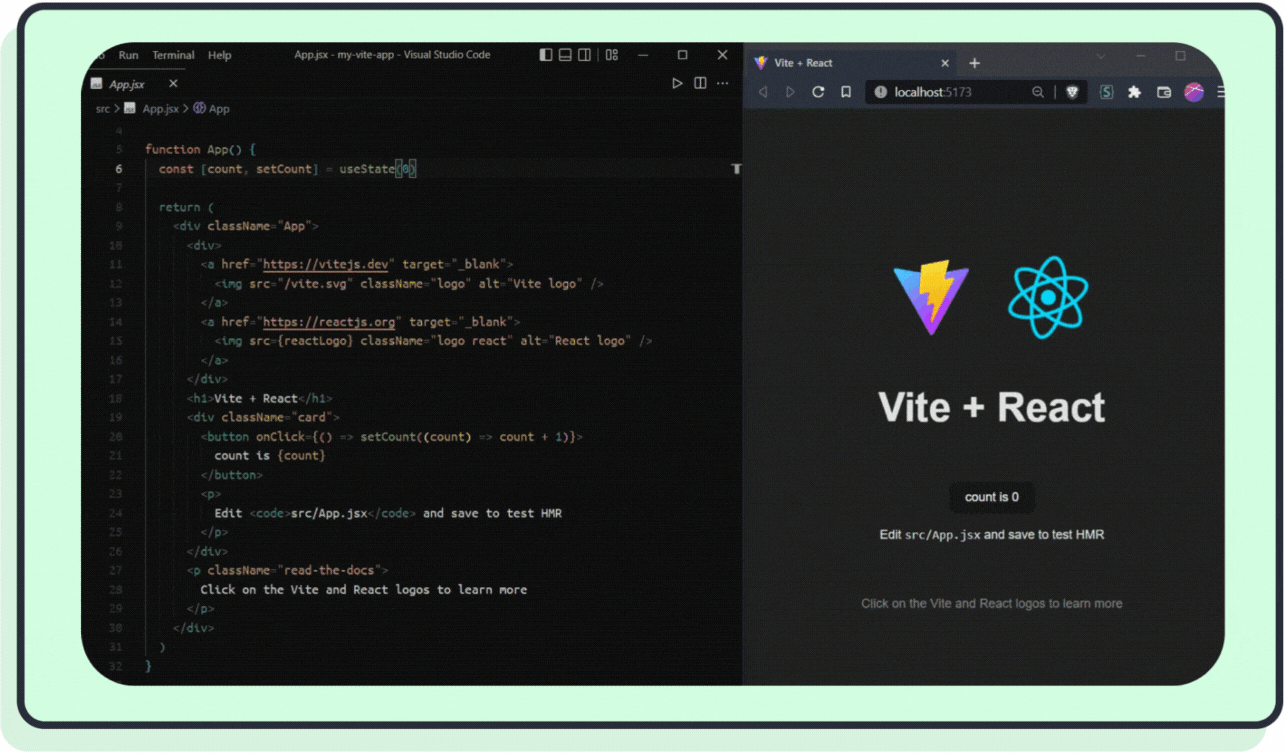Run App.jsx using the play icon
The image size is (1284, 753).
(x=677, y=83)
